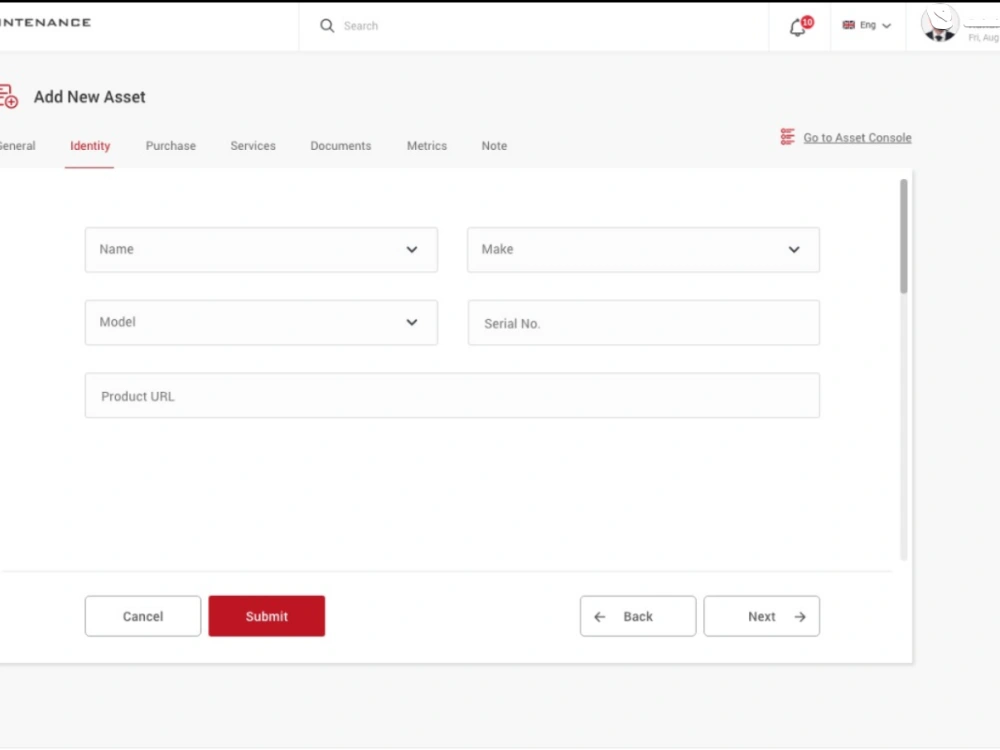Expand the Name dropdown
1000x750 pixels.
click(x=261, y=249)
